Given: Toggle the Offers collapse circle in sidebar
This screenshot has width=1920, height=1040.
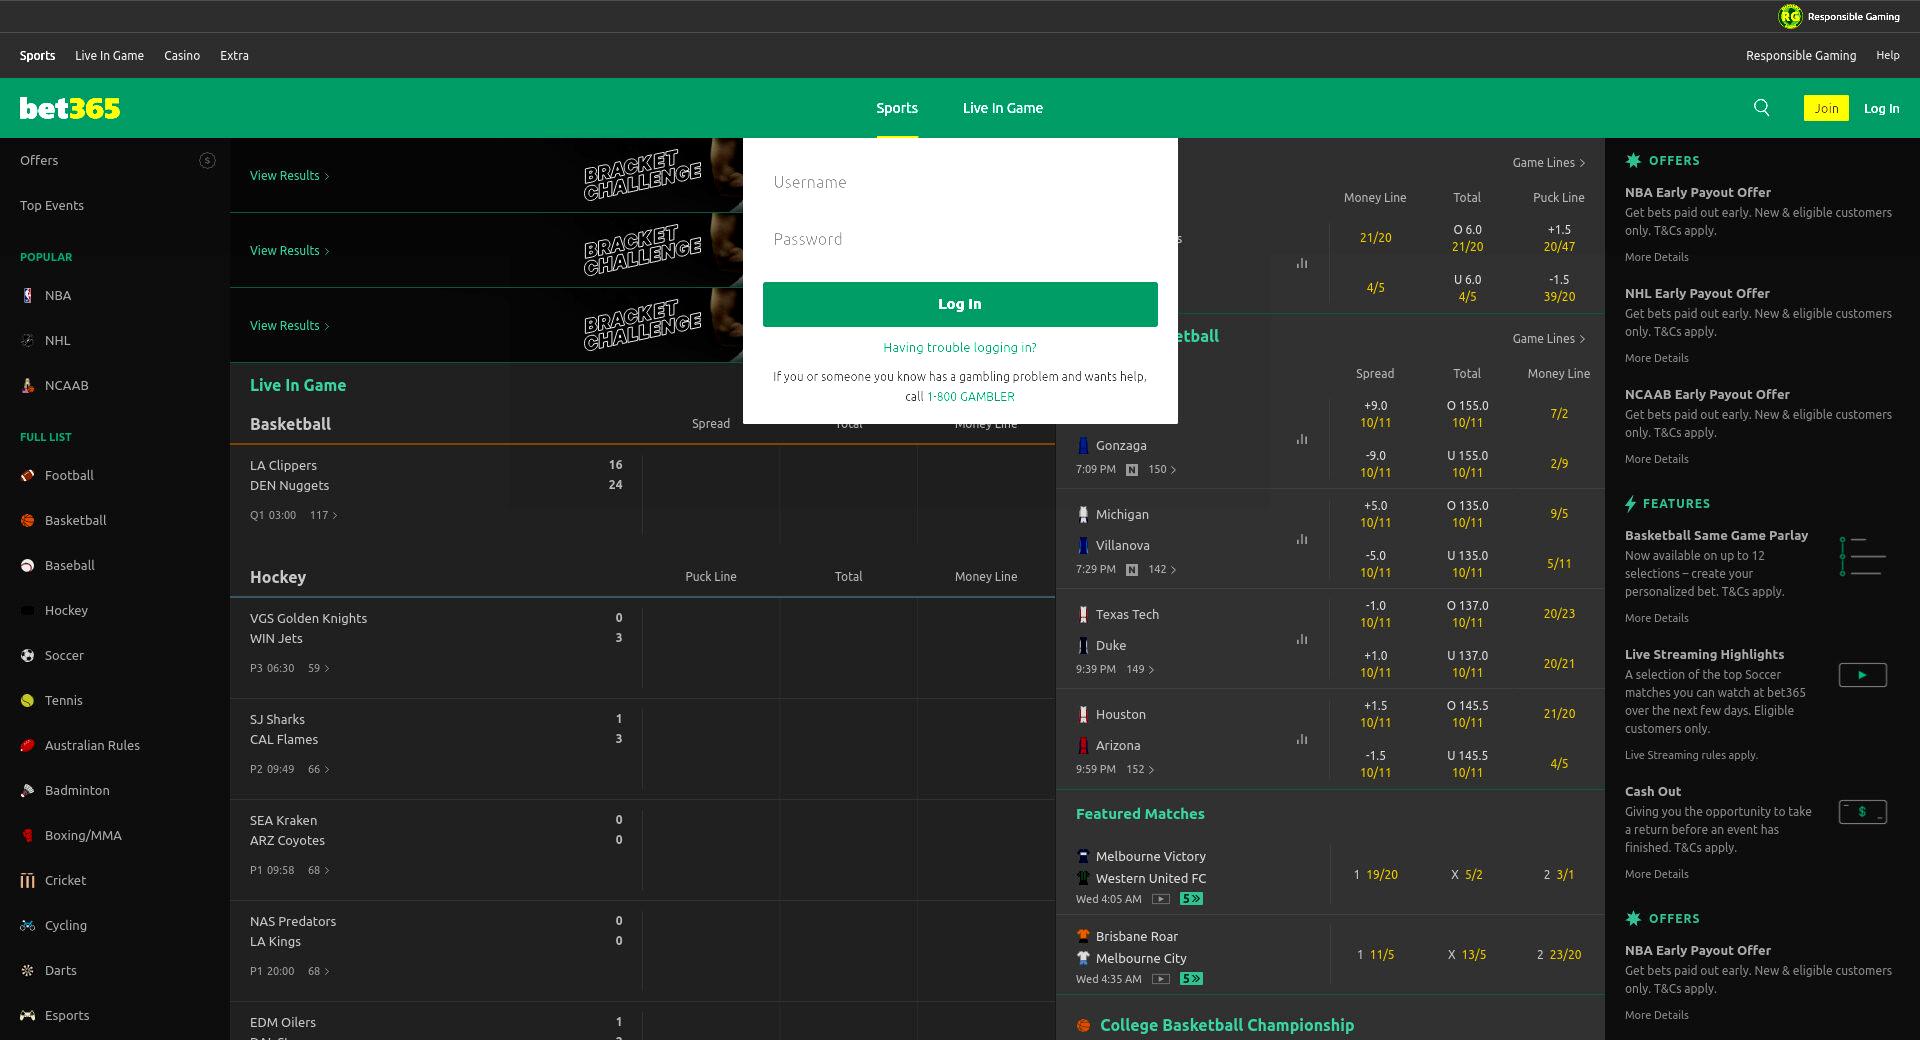Looking at the screenshot, I should pos(207,160).
